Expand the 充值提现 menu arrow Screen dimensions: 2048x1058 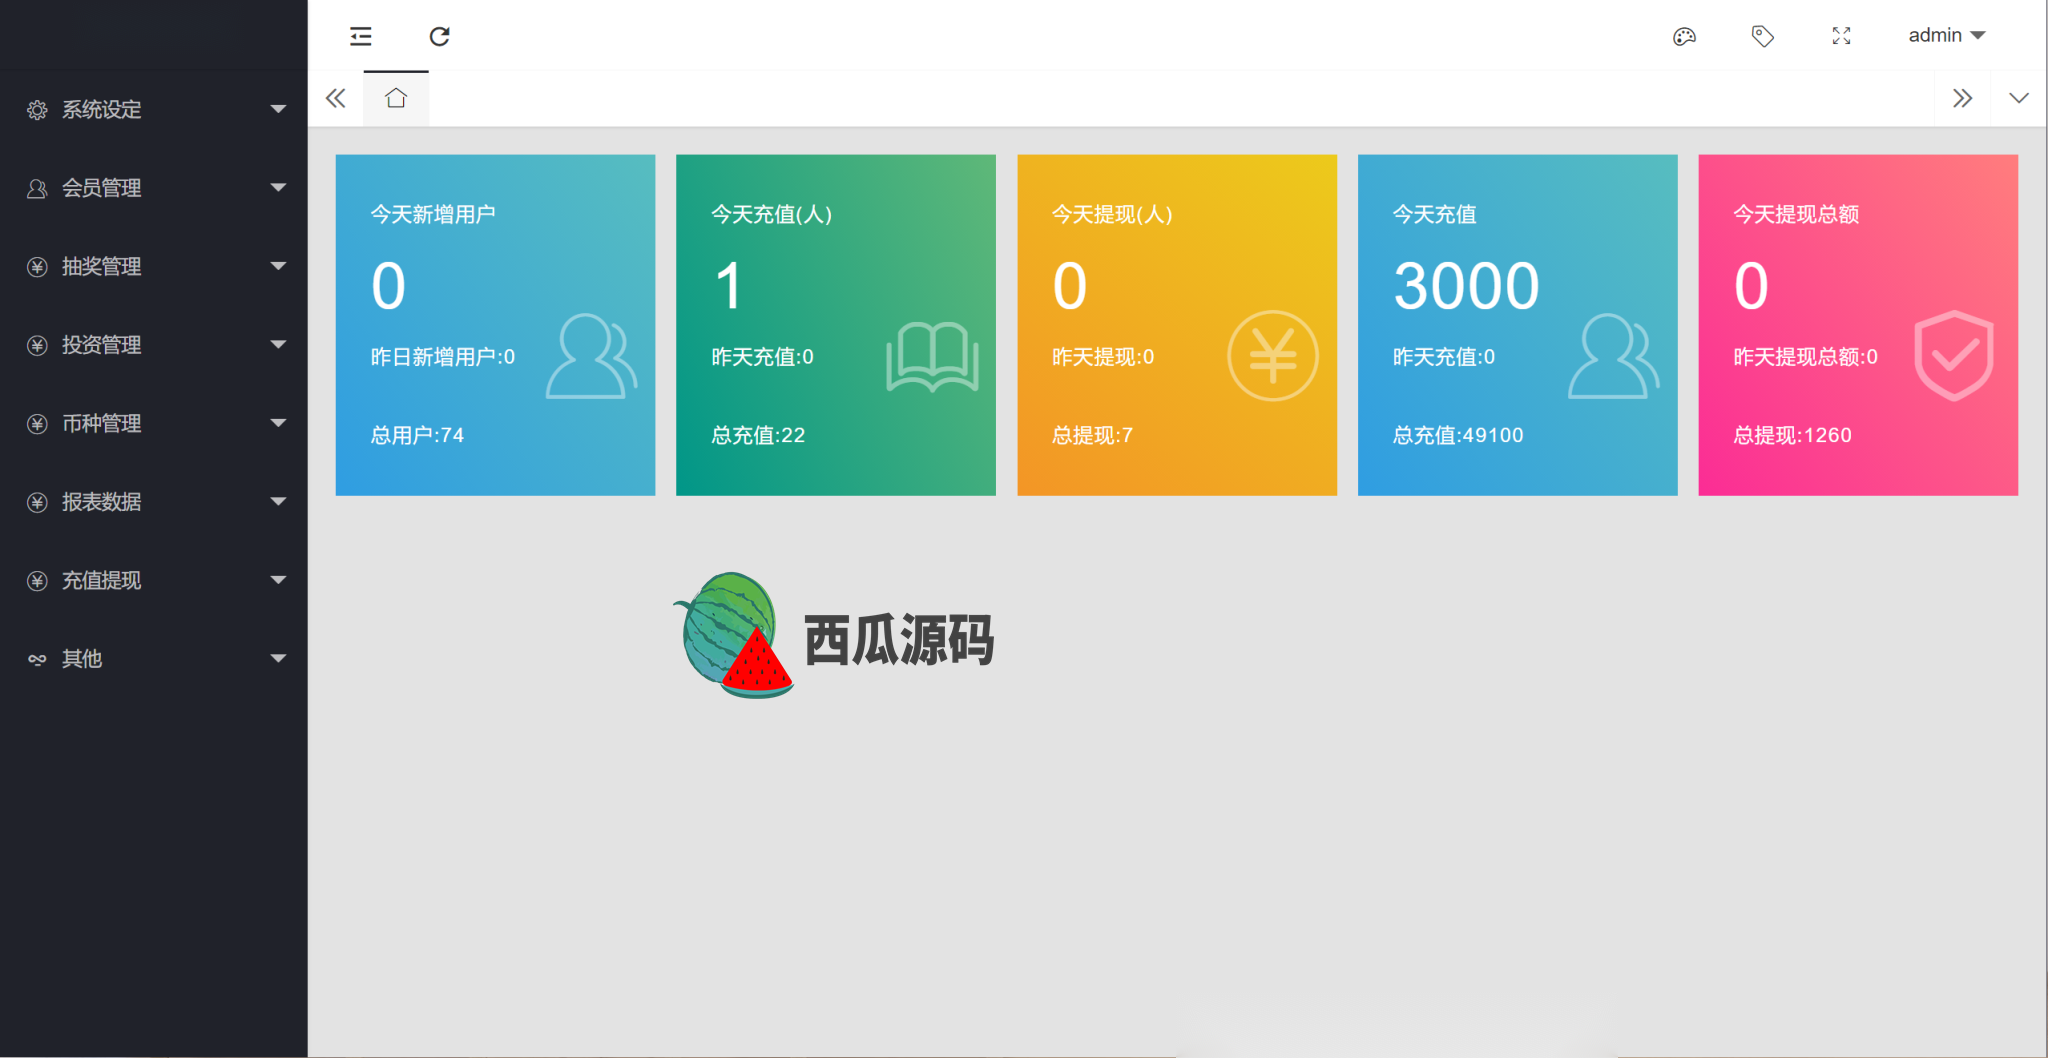pyautogui.click(x=278, y=580)
